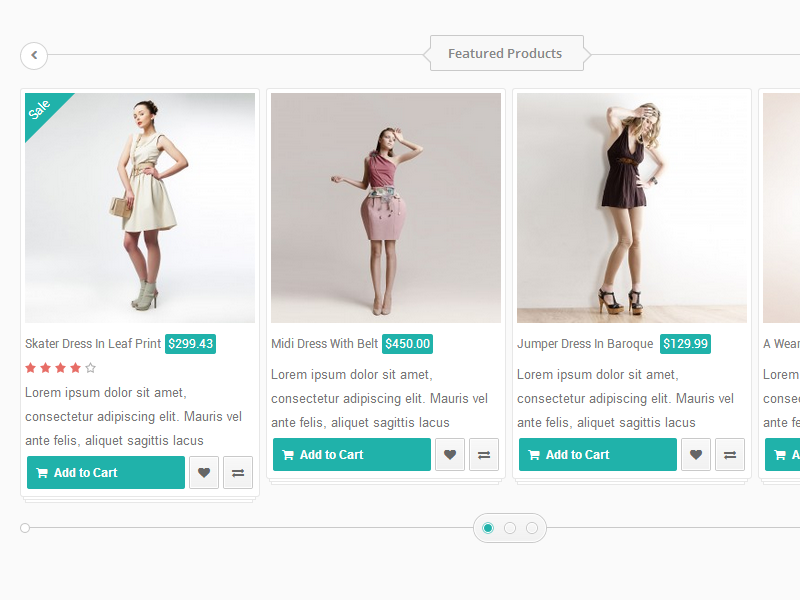Go to third carousel page dot
This screenshot has width=800, height=600.
click(532, 528)
